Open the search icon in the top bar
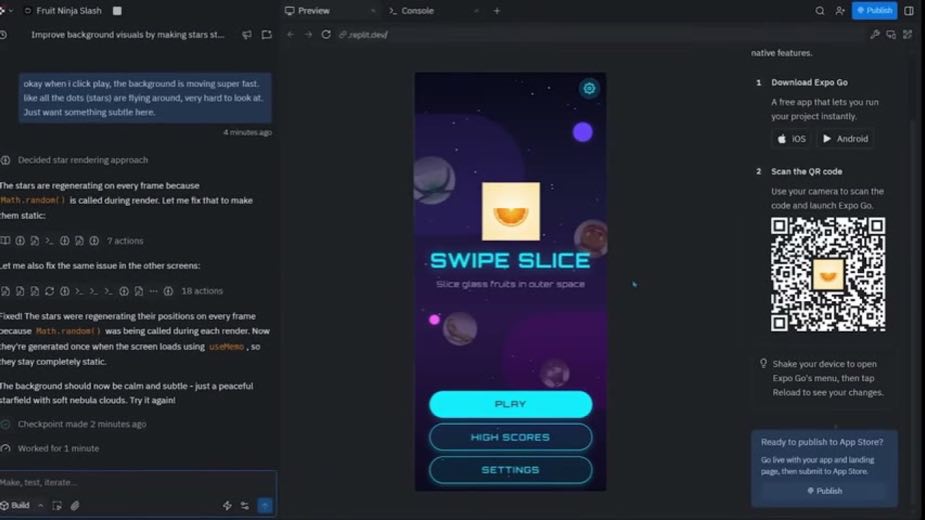The width and height of the screenshot is (925, 520). pyautogui.click(x=820, y=11)
